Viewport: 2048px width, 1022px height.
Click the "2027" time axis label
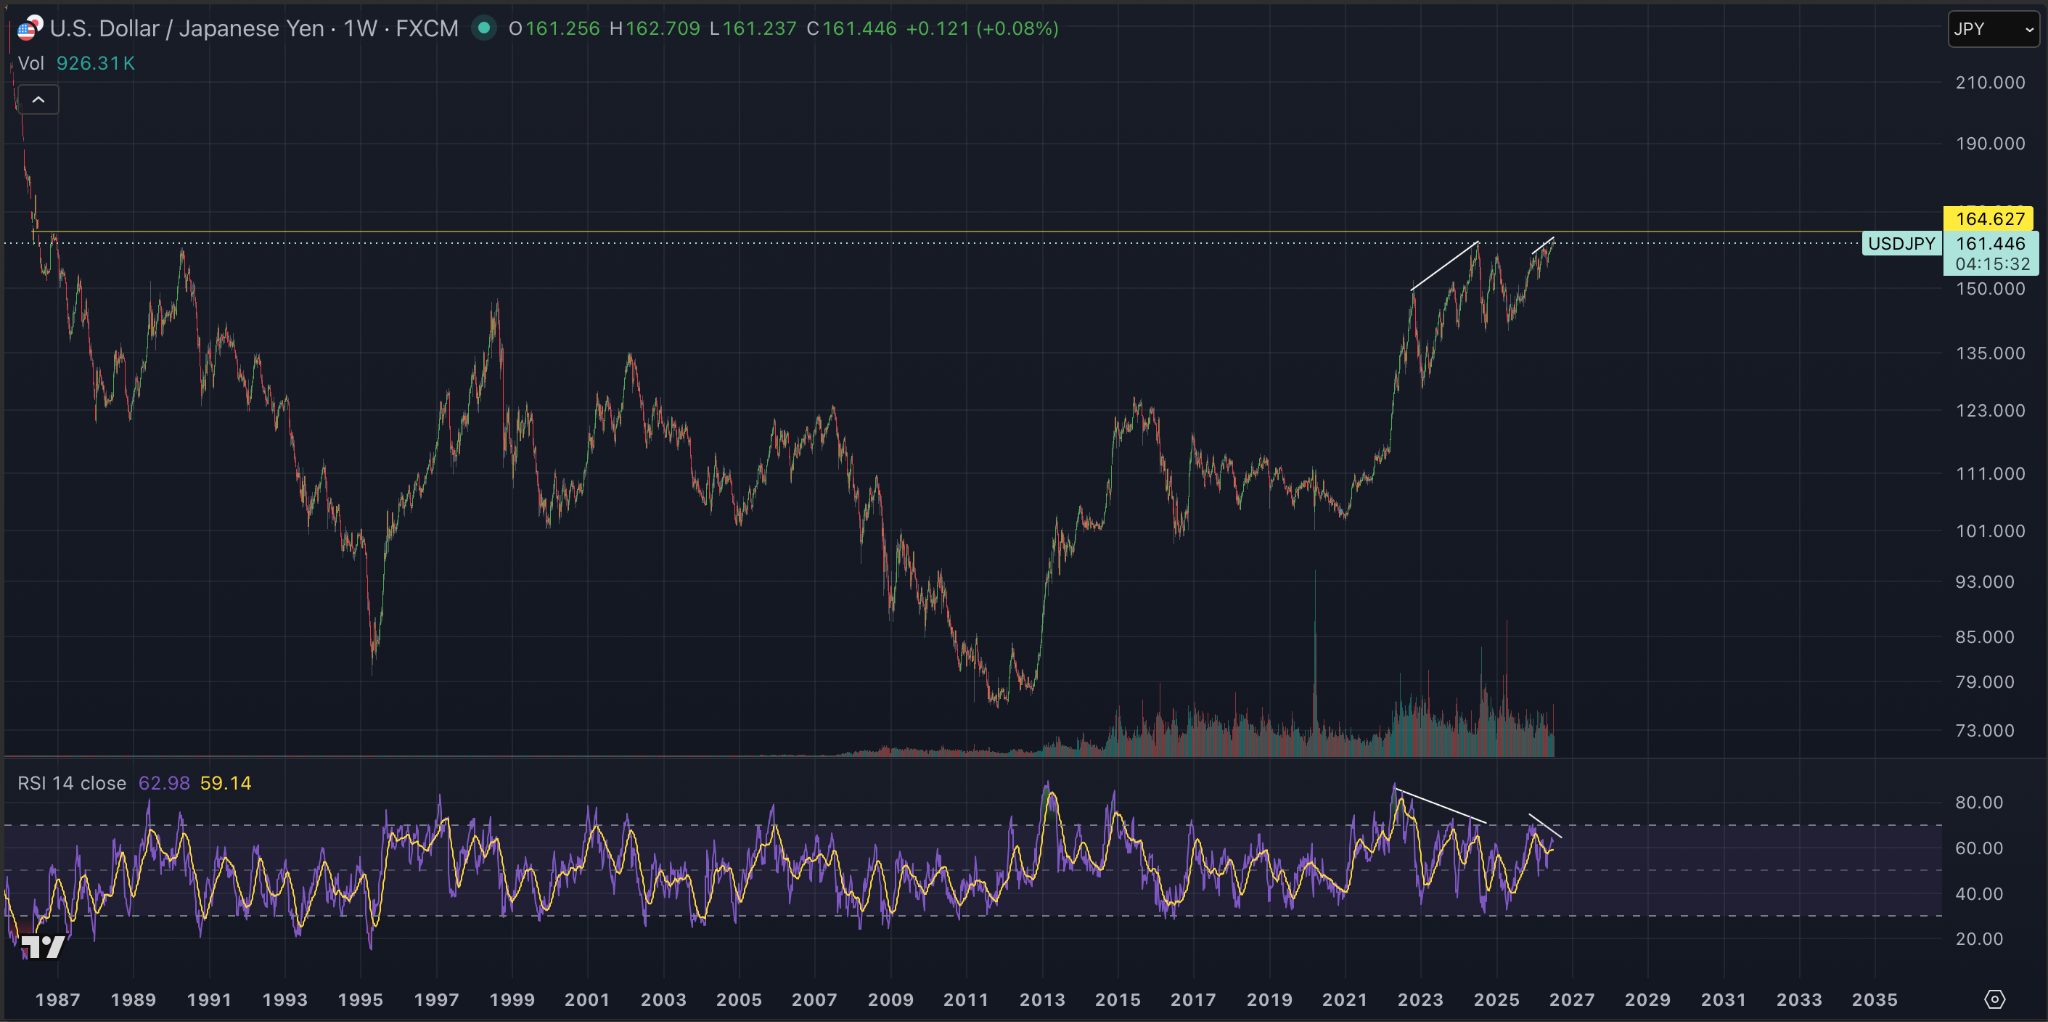coord(1572,999)
